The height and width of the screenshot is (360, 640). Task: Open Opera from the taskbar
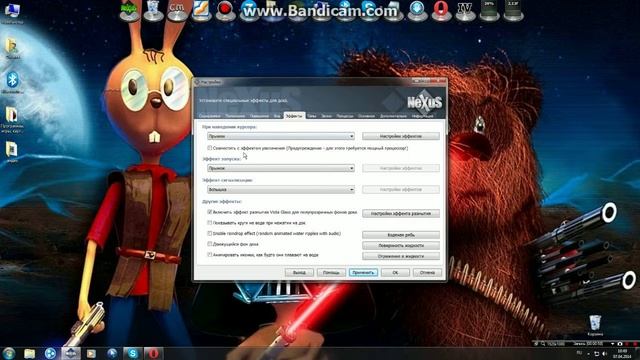tap(154, 353)
